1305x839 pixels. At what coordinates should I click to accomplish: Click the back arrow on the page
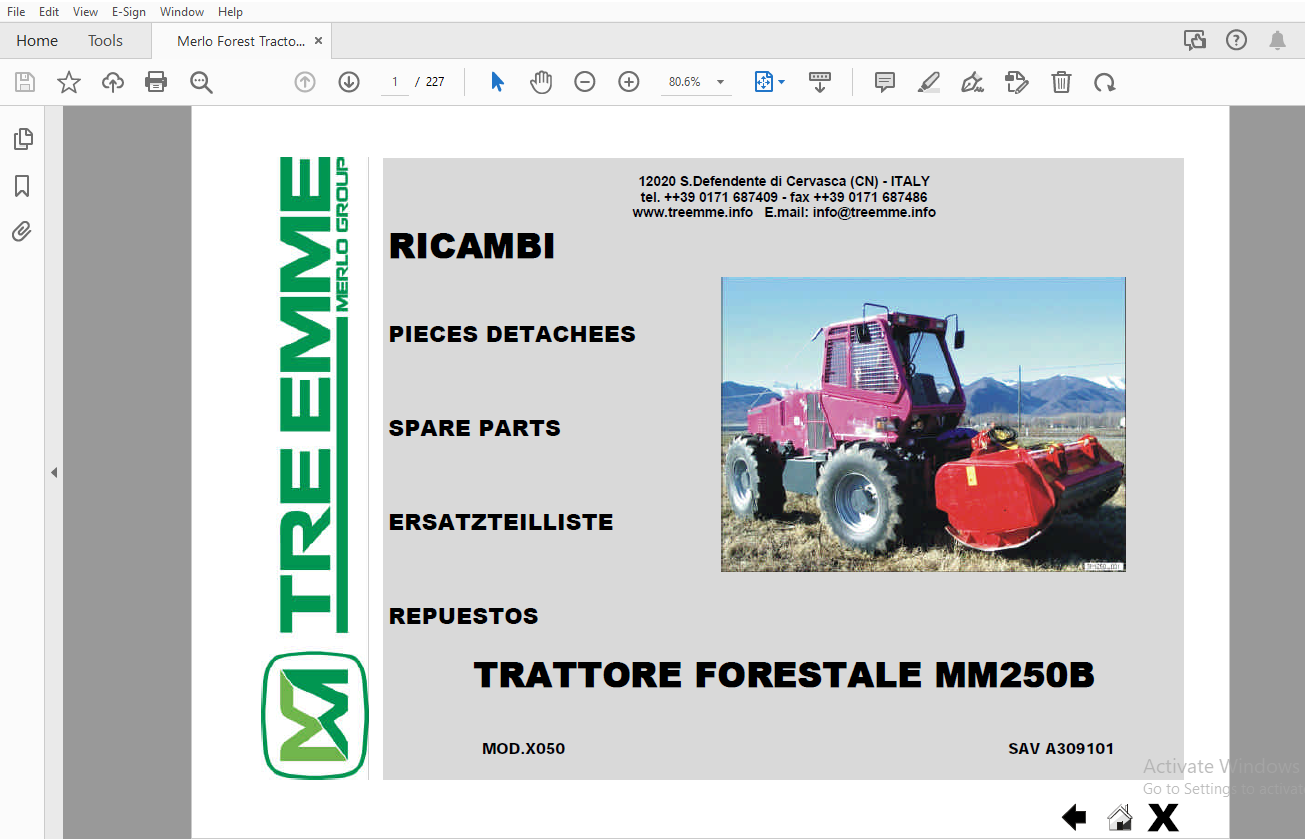(1074, 818)
